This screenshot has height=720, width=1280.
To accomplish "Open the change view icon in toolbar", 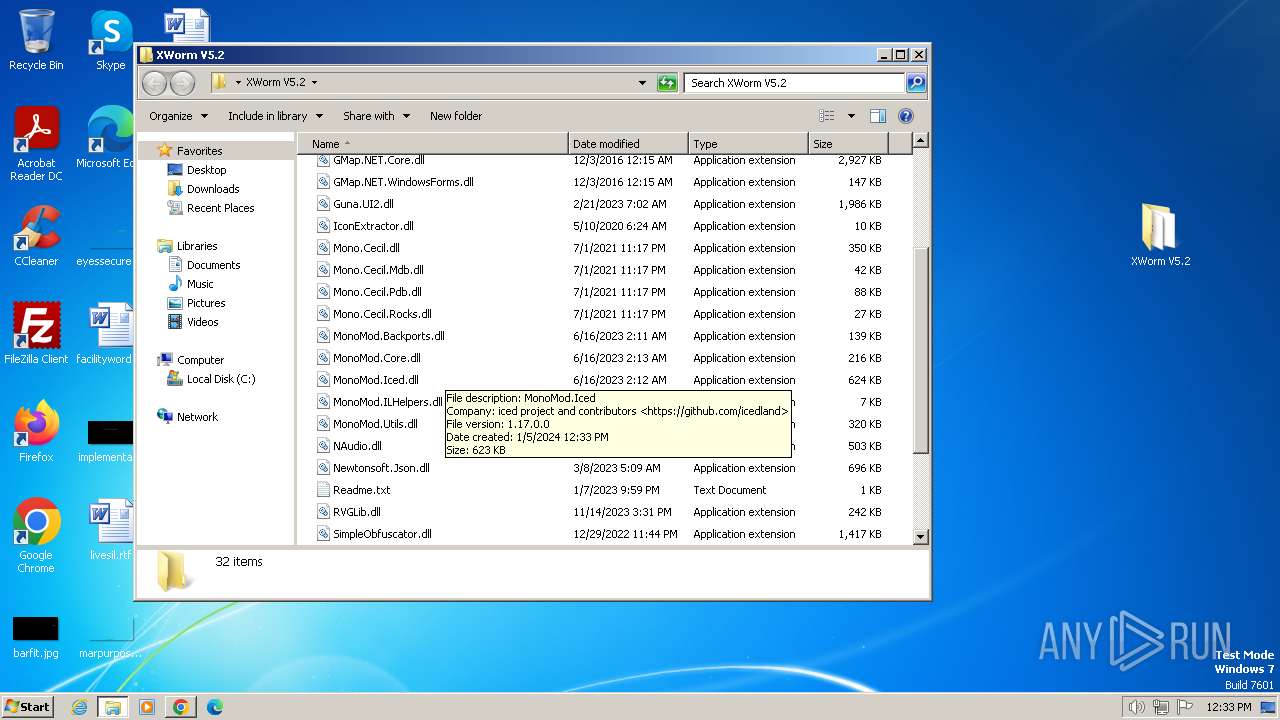I will point(826,116).
